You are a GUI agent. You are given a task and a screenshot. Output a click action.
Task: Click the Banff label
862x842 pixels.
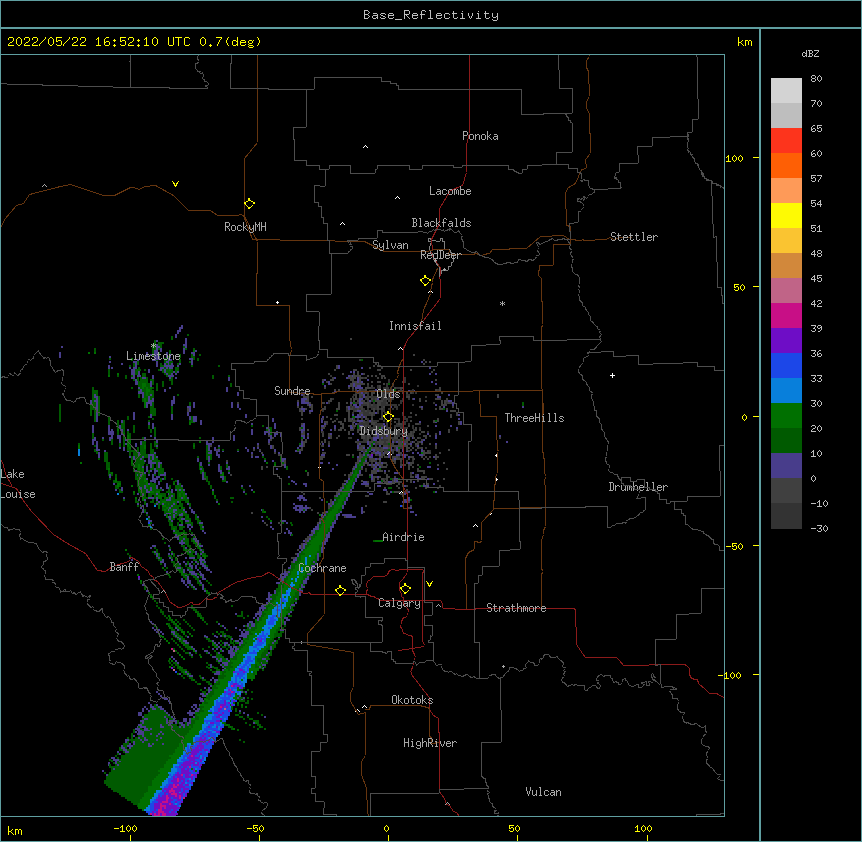[x=124, y=567]
